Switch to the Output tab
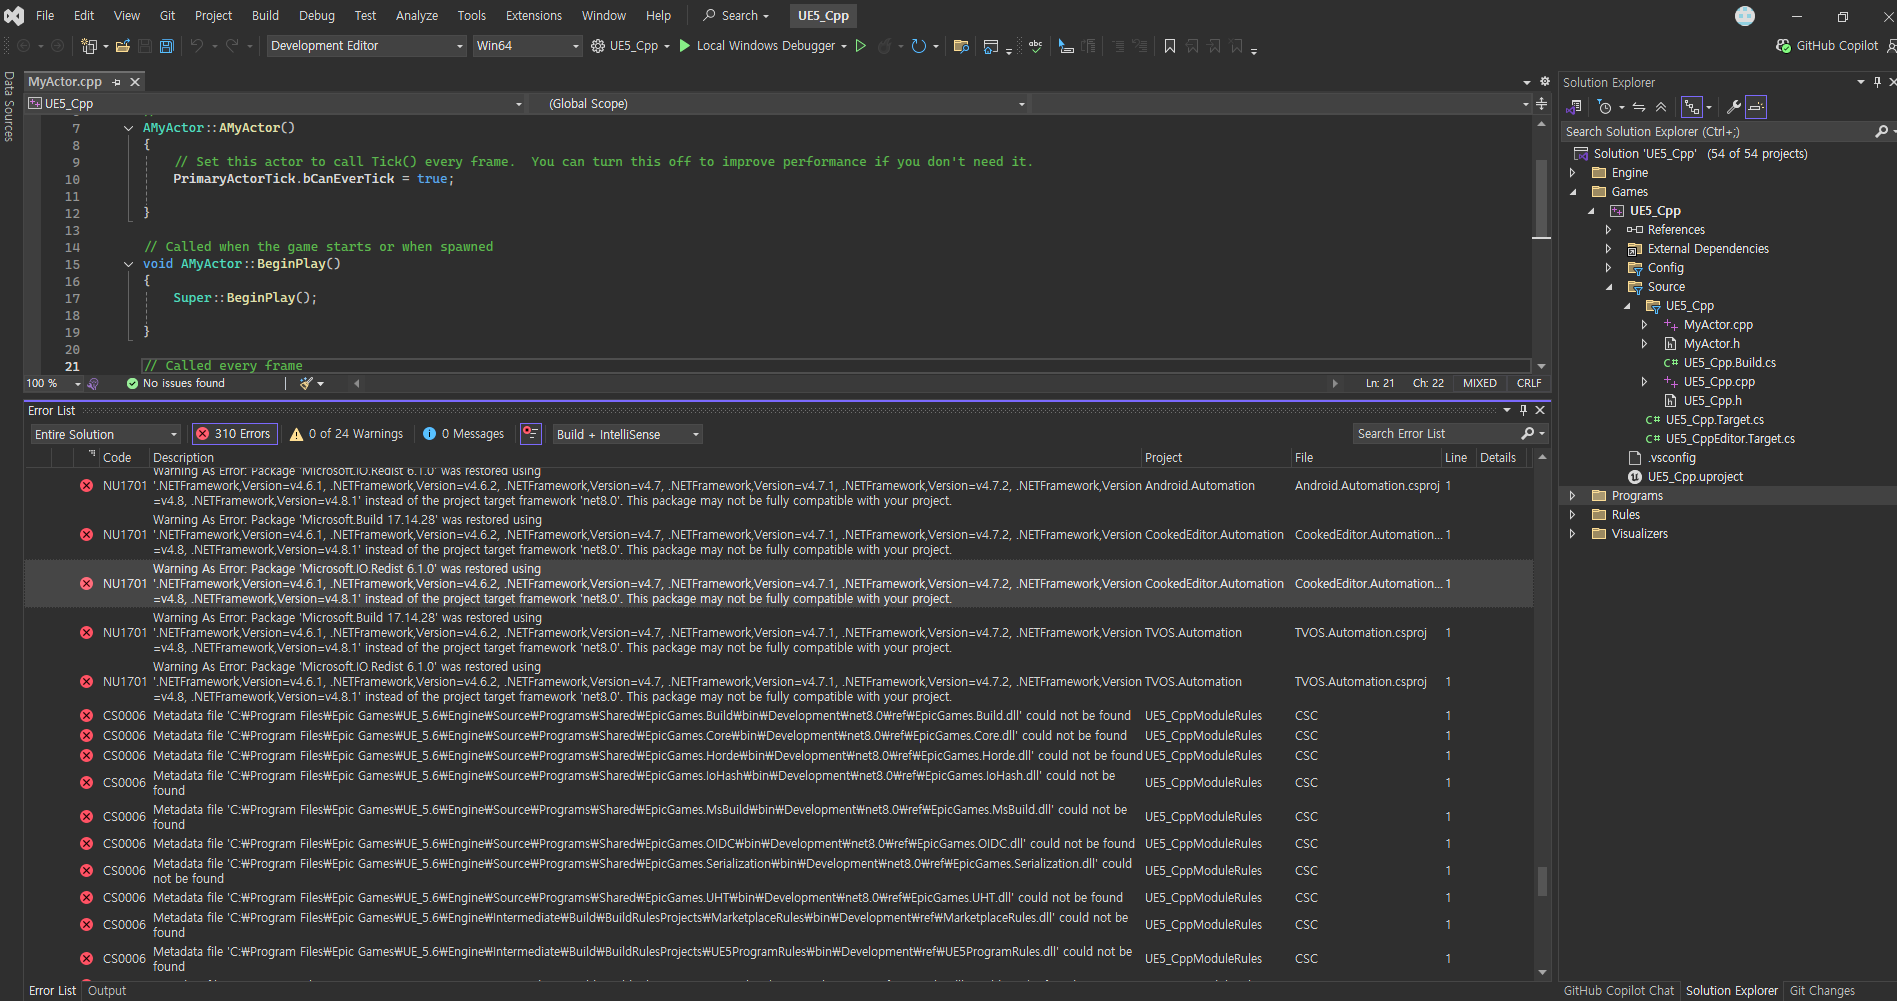 point(107,991)
